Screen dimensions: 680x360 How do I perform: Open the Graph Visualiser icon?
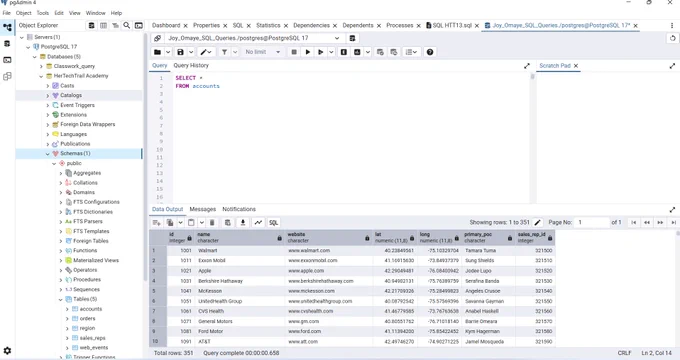coord(258,223)
